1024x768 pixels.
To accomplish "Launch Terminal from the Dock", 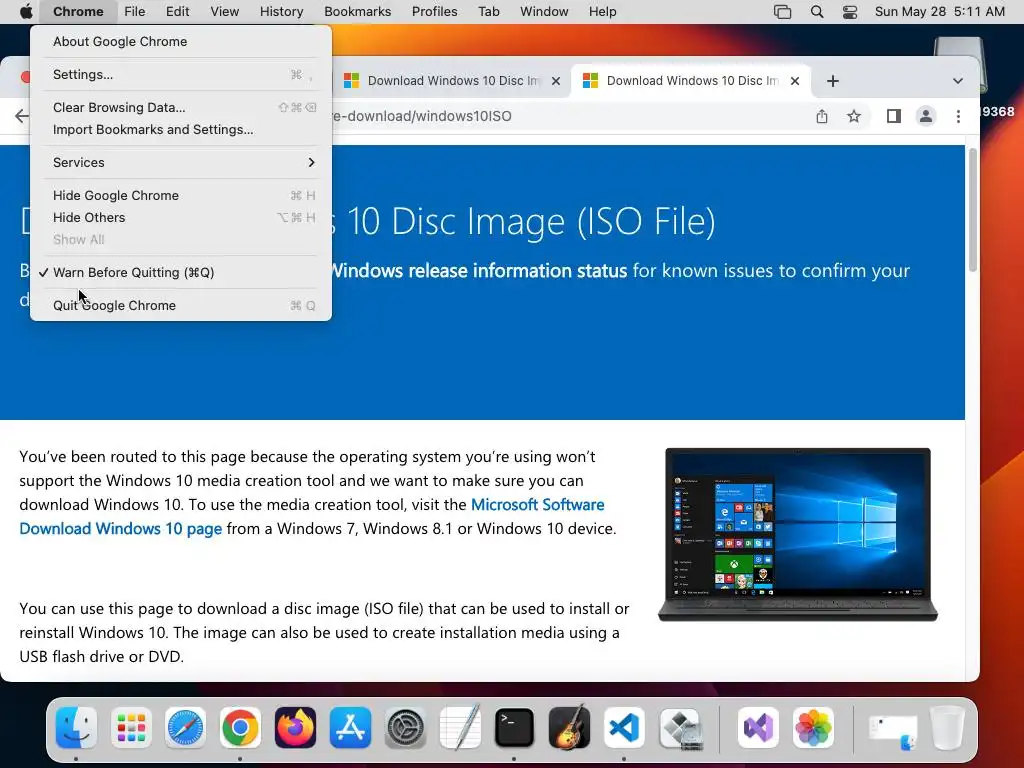I will [514, 727].
